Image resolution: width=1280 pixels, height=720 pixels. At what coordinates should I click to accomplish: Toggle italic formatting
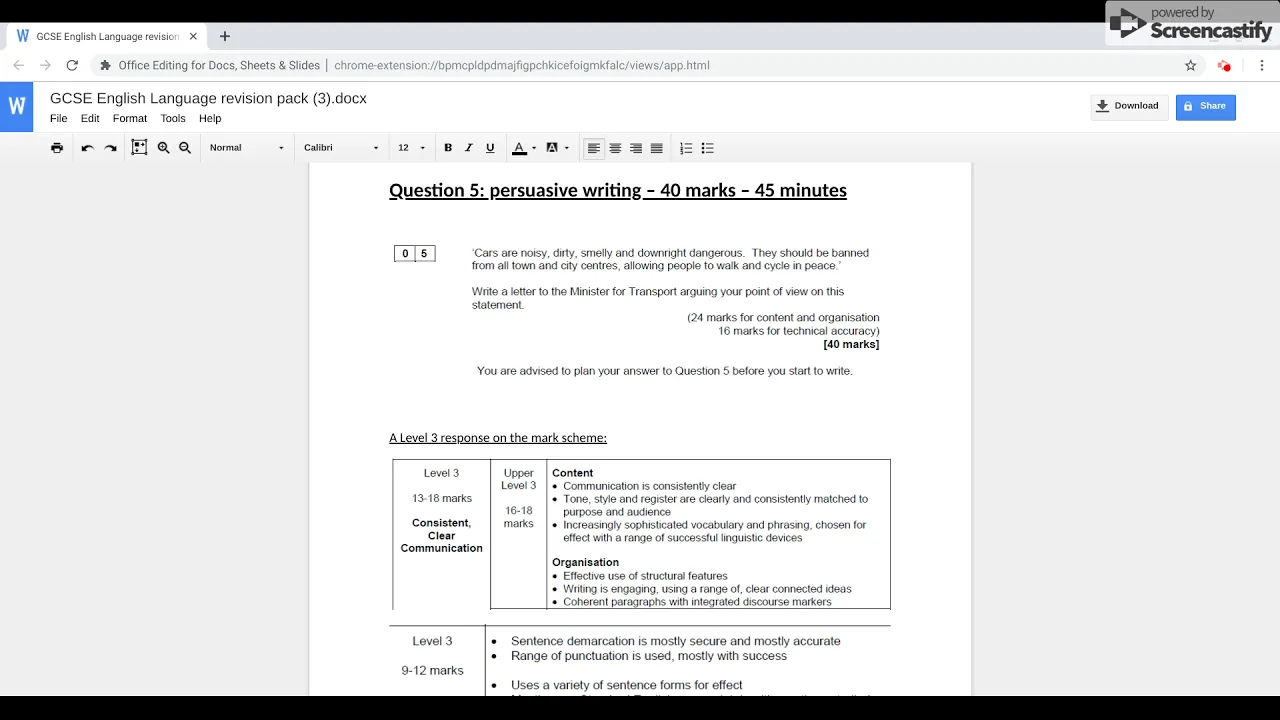pyautogui.click(x=468, y=148)
